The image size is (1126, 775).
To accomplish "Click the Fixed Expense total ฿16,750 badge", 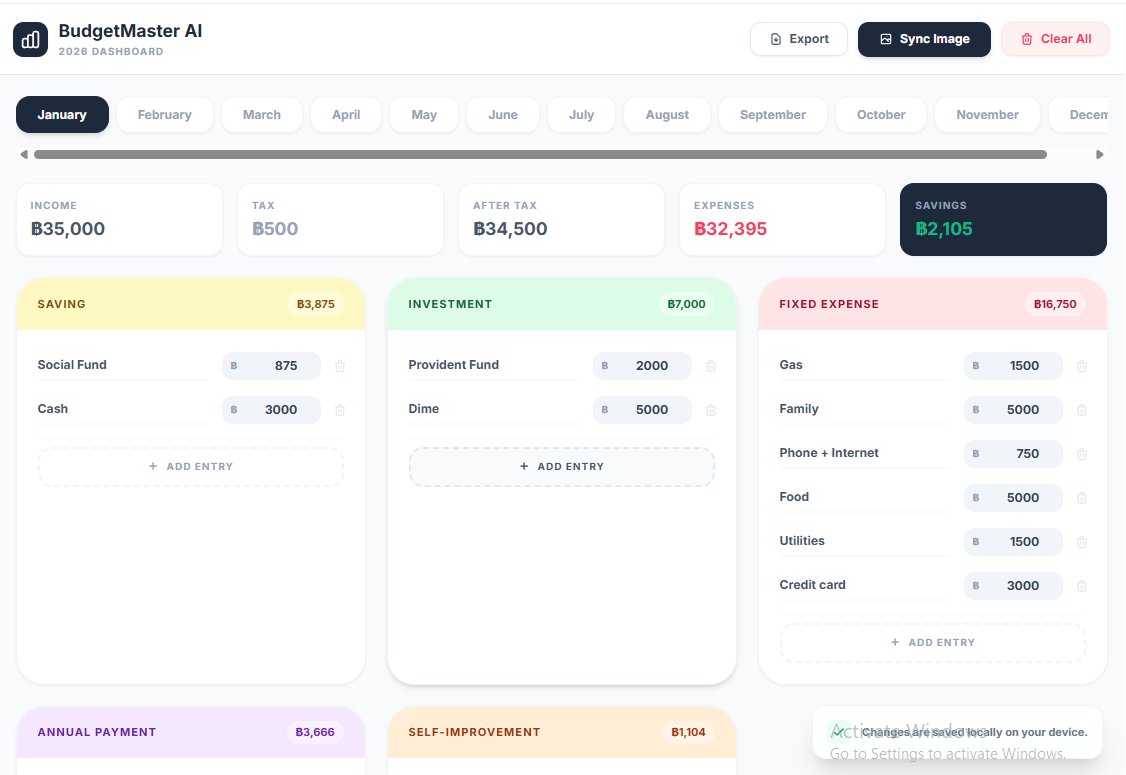I will point(1055,305).
